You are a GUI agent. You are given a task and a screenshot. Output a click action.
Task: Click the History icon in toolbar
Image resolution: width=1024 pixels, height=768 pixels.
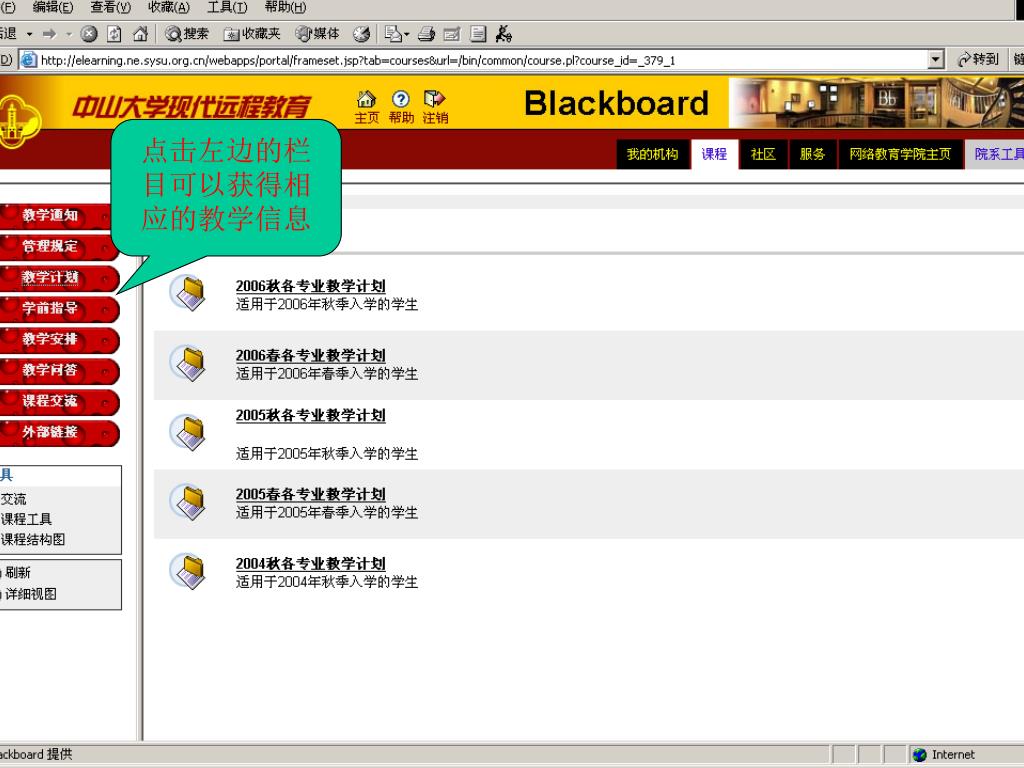[361, 33]
